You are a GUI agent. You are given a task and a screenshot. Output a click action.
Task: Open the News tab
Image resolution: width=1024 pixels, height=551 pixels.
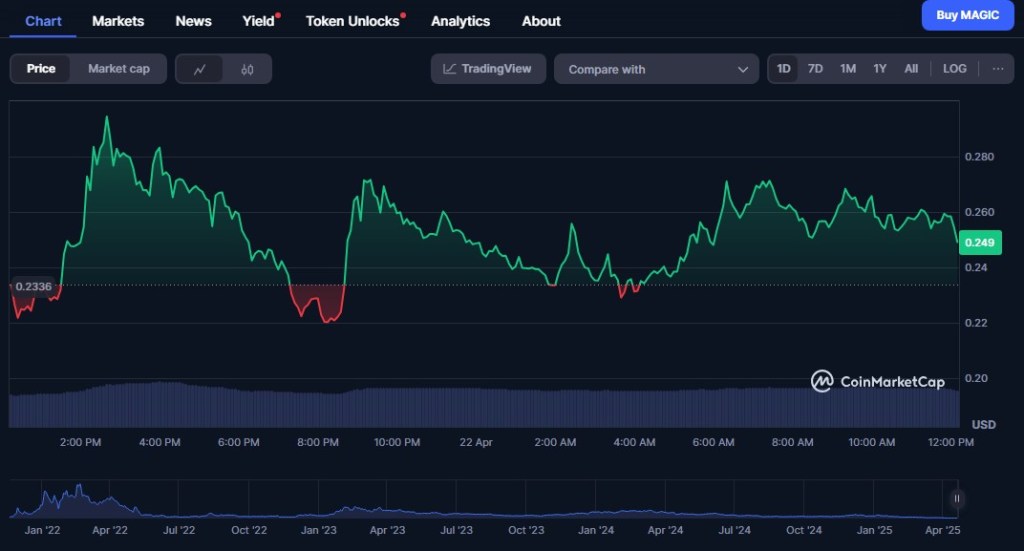click(x=193, y=21)
